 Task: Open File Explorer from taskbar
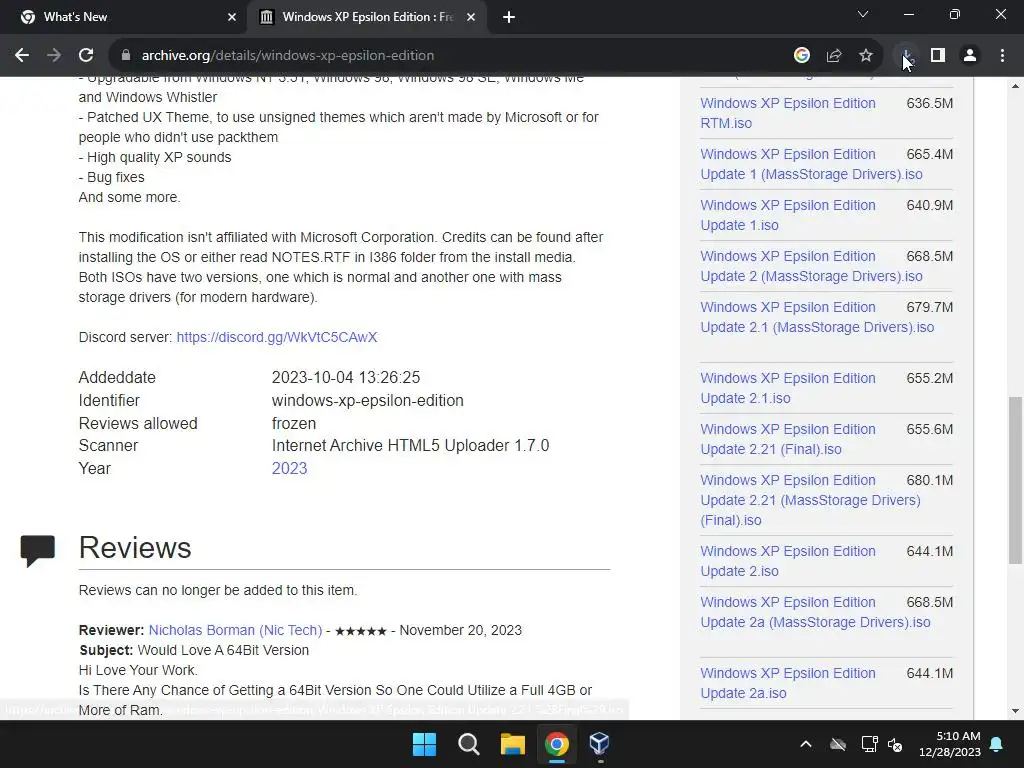(x=513, y=744)
